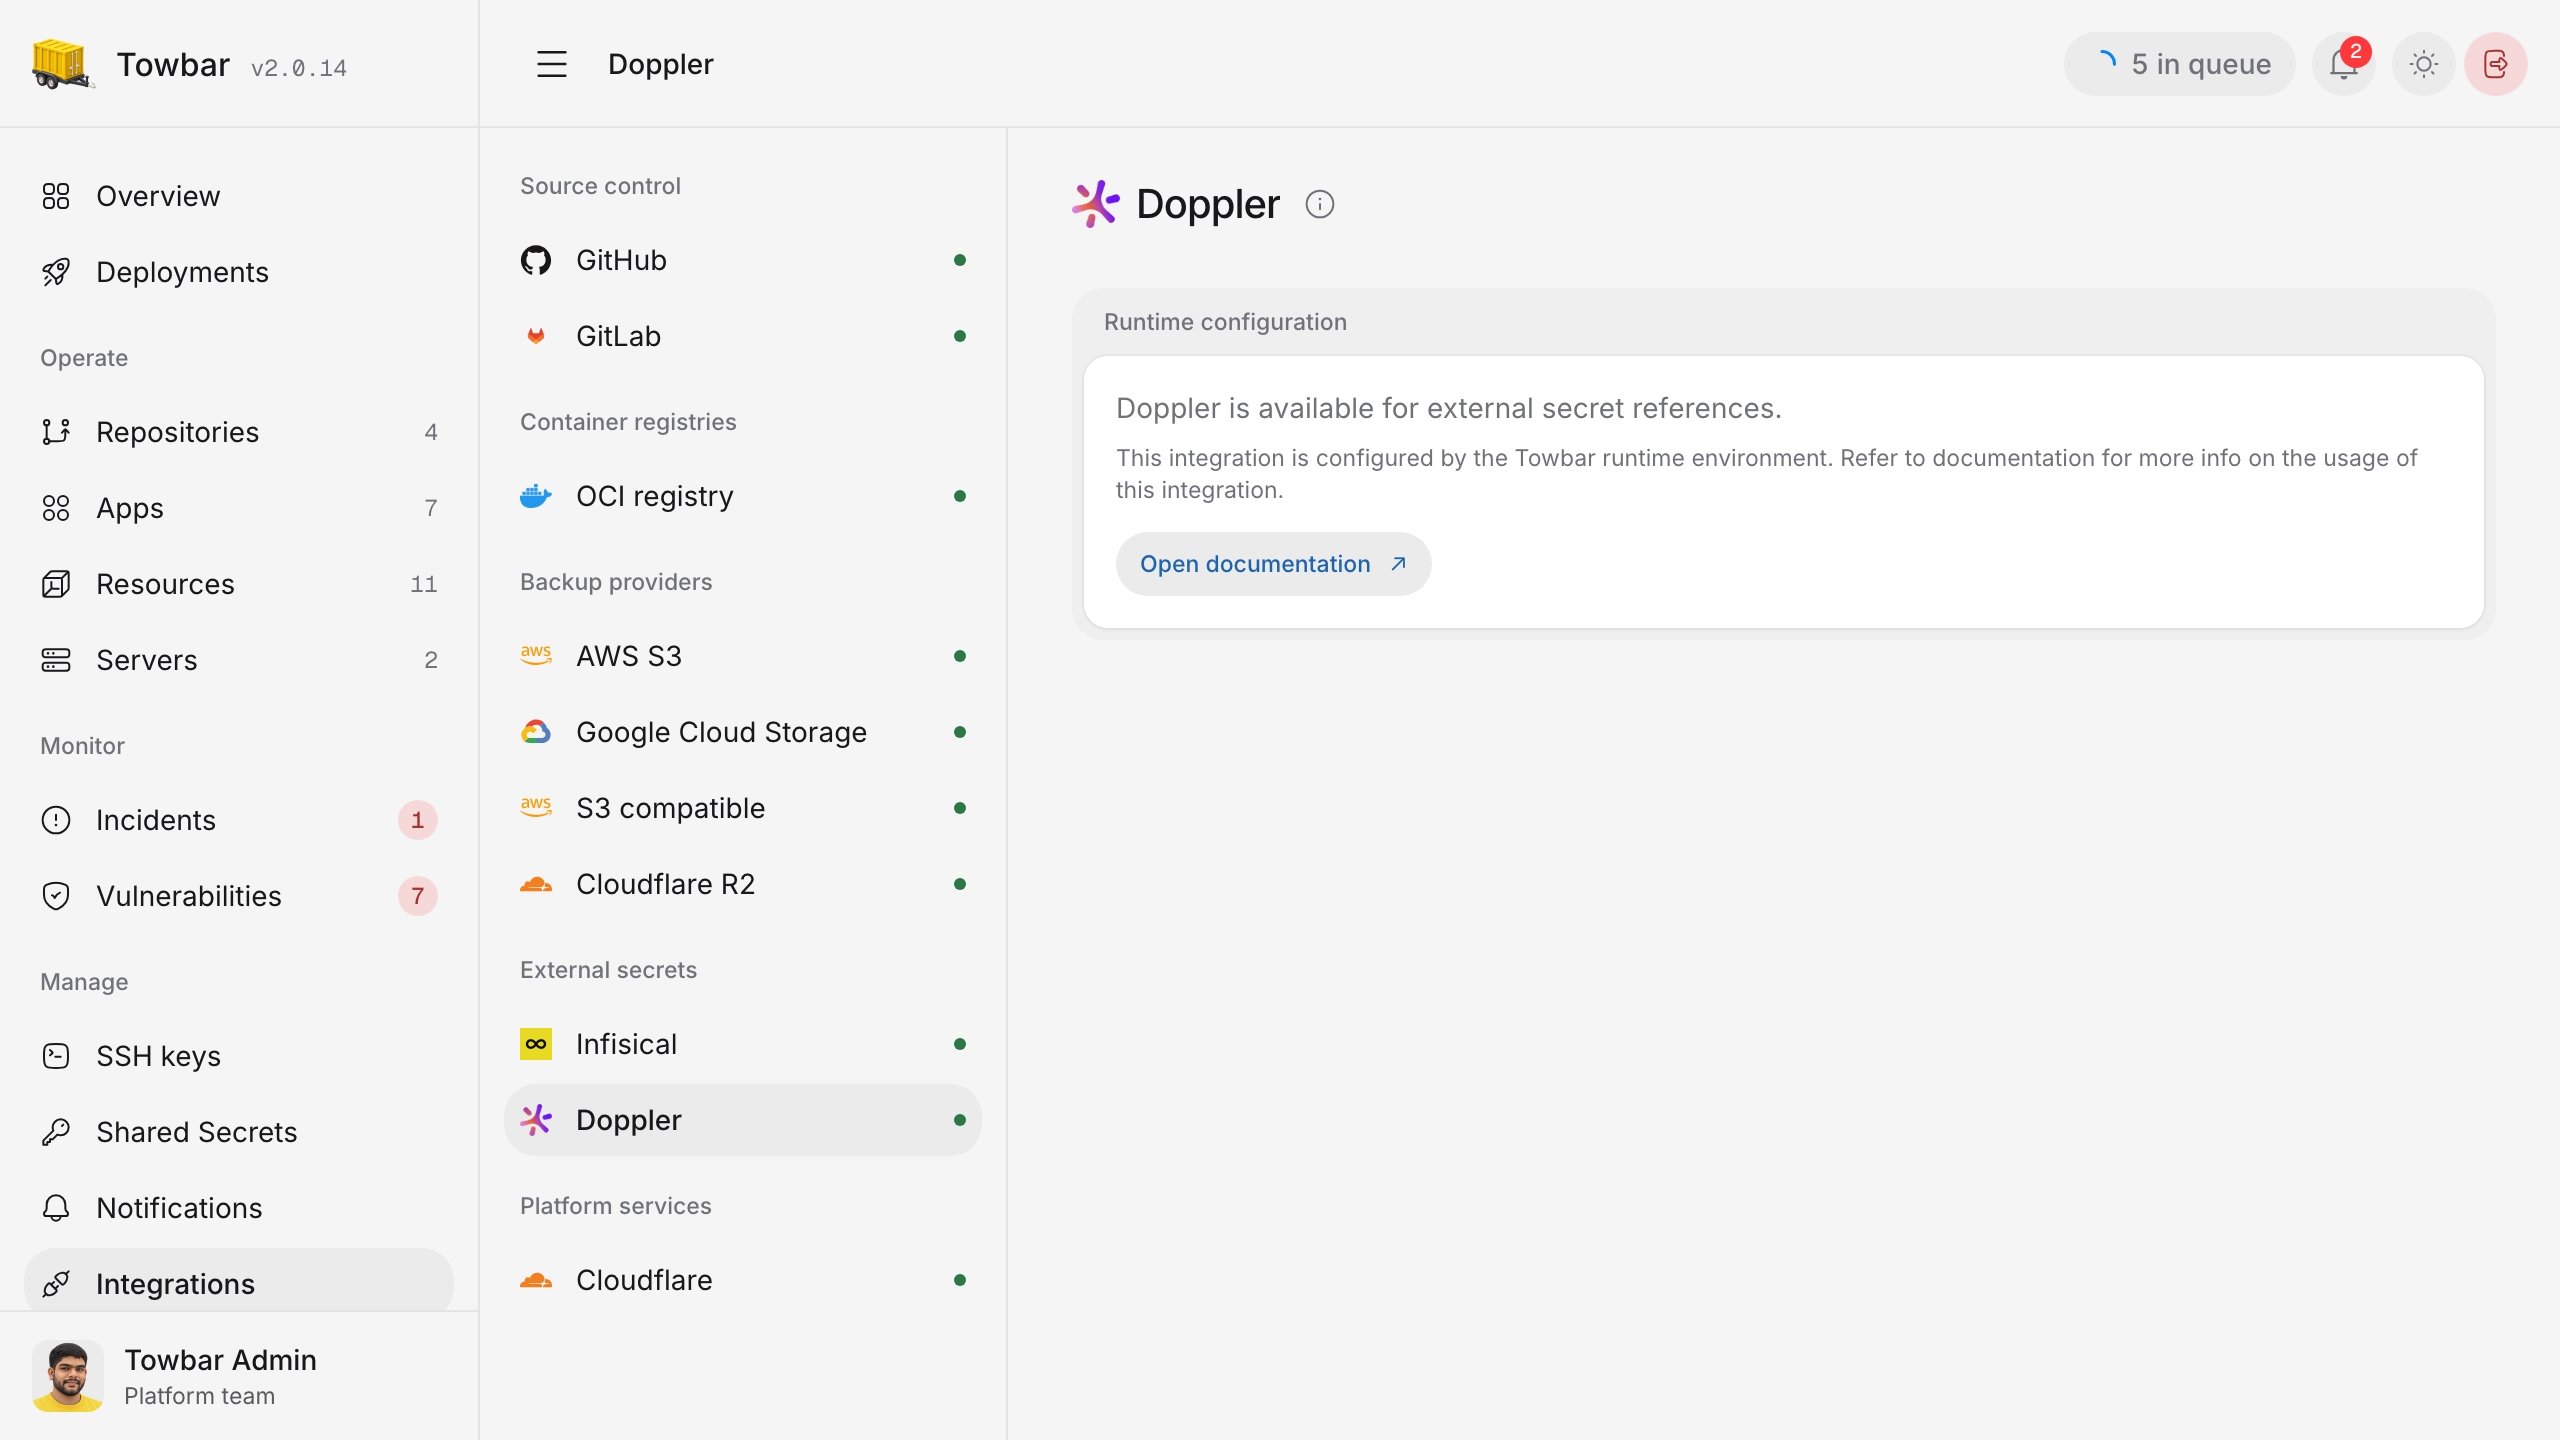Click the GitLab fox icon

(536, 336)
